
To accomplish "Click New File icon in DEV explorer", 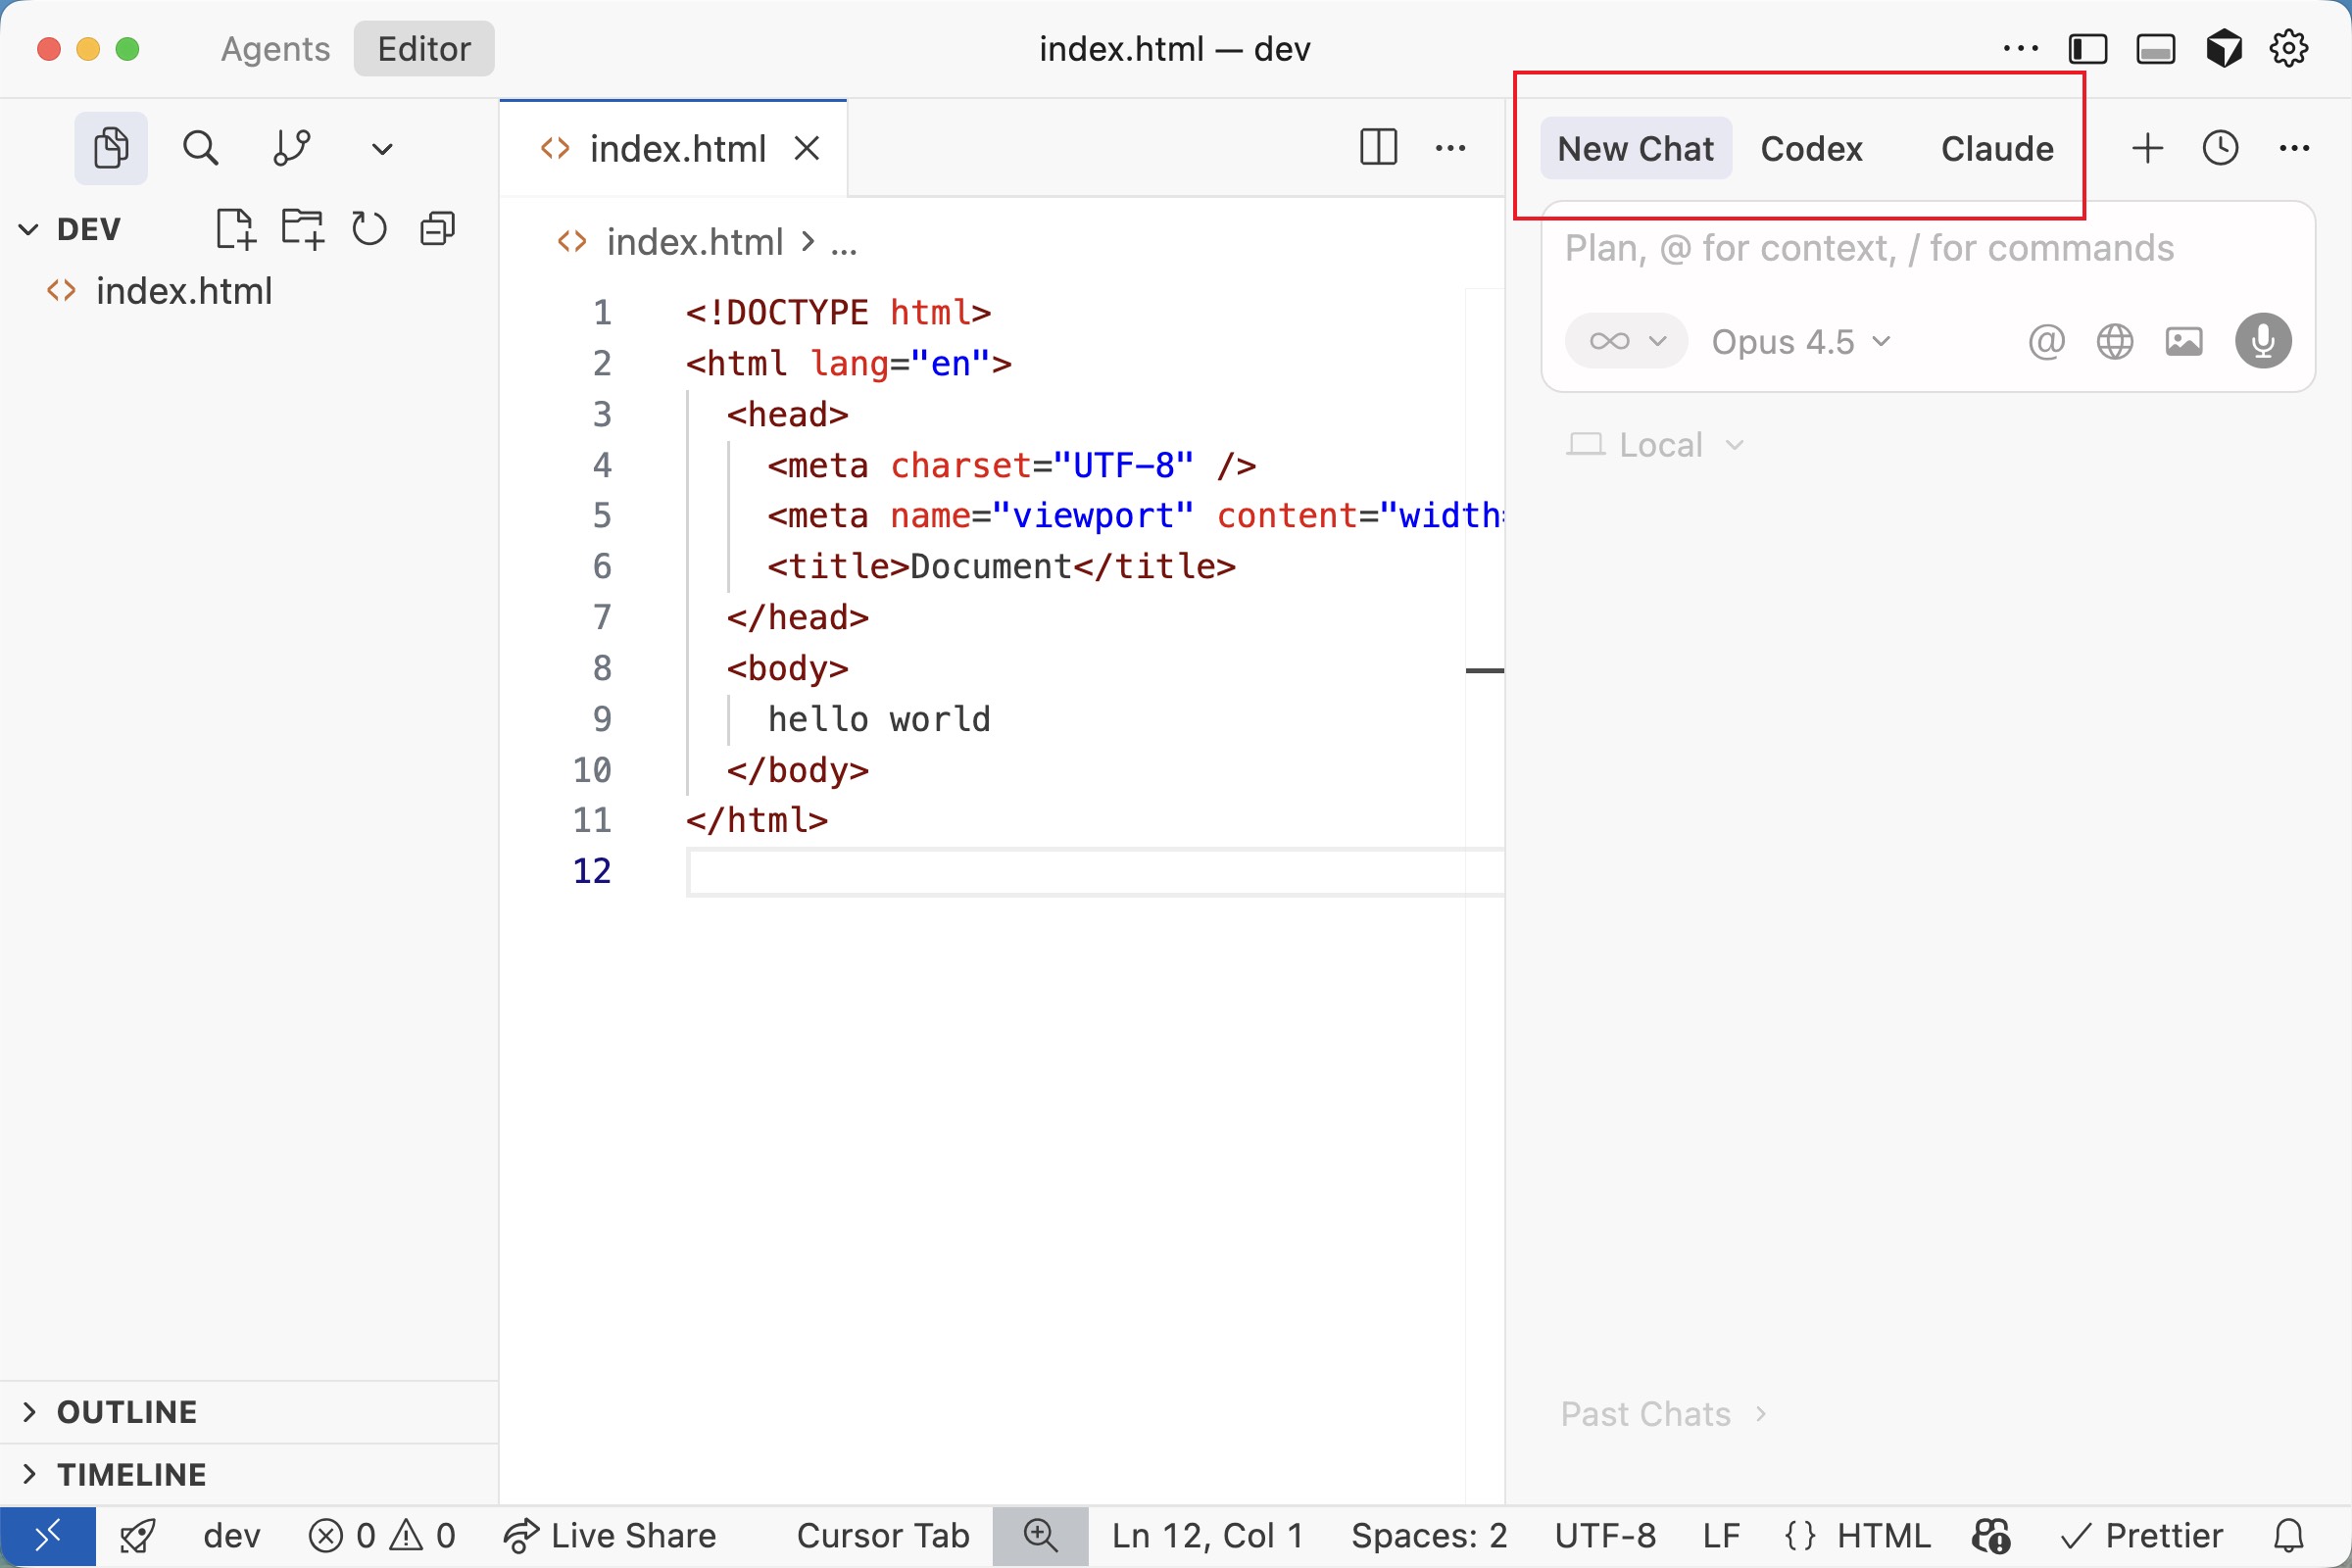I will 236,229.
